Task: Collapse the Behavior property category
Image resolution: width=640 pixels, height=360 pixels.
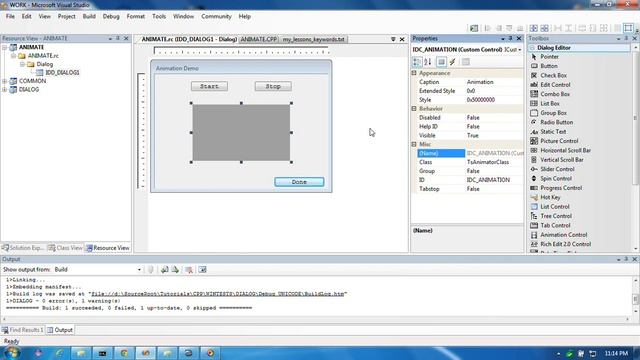Action: 414,109
